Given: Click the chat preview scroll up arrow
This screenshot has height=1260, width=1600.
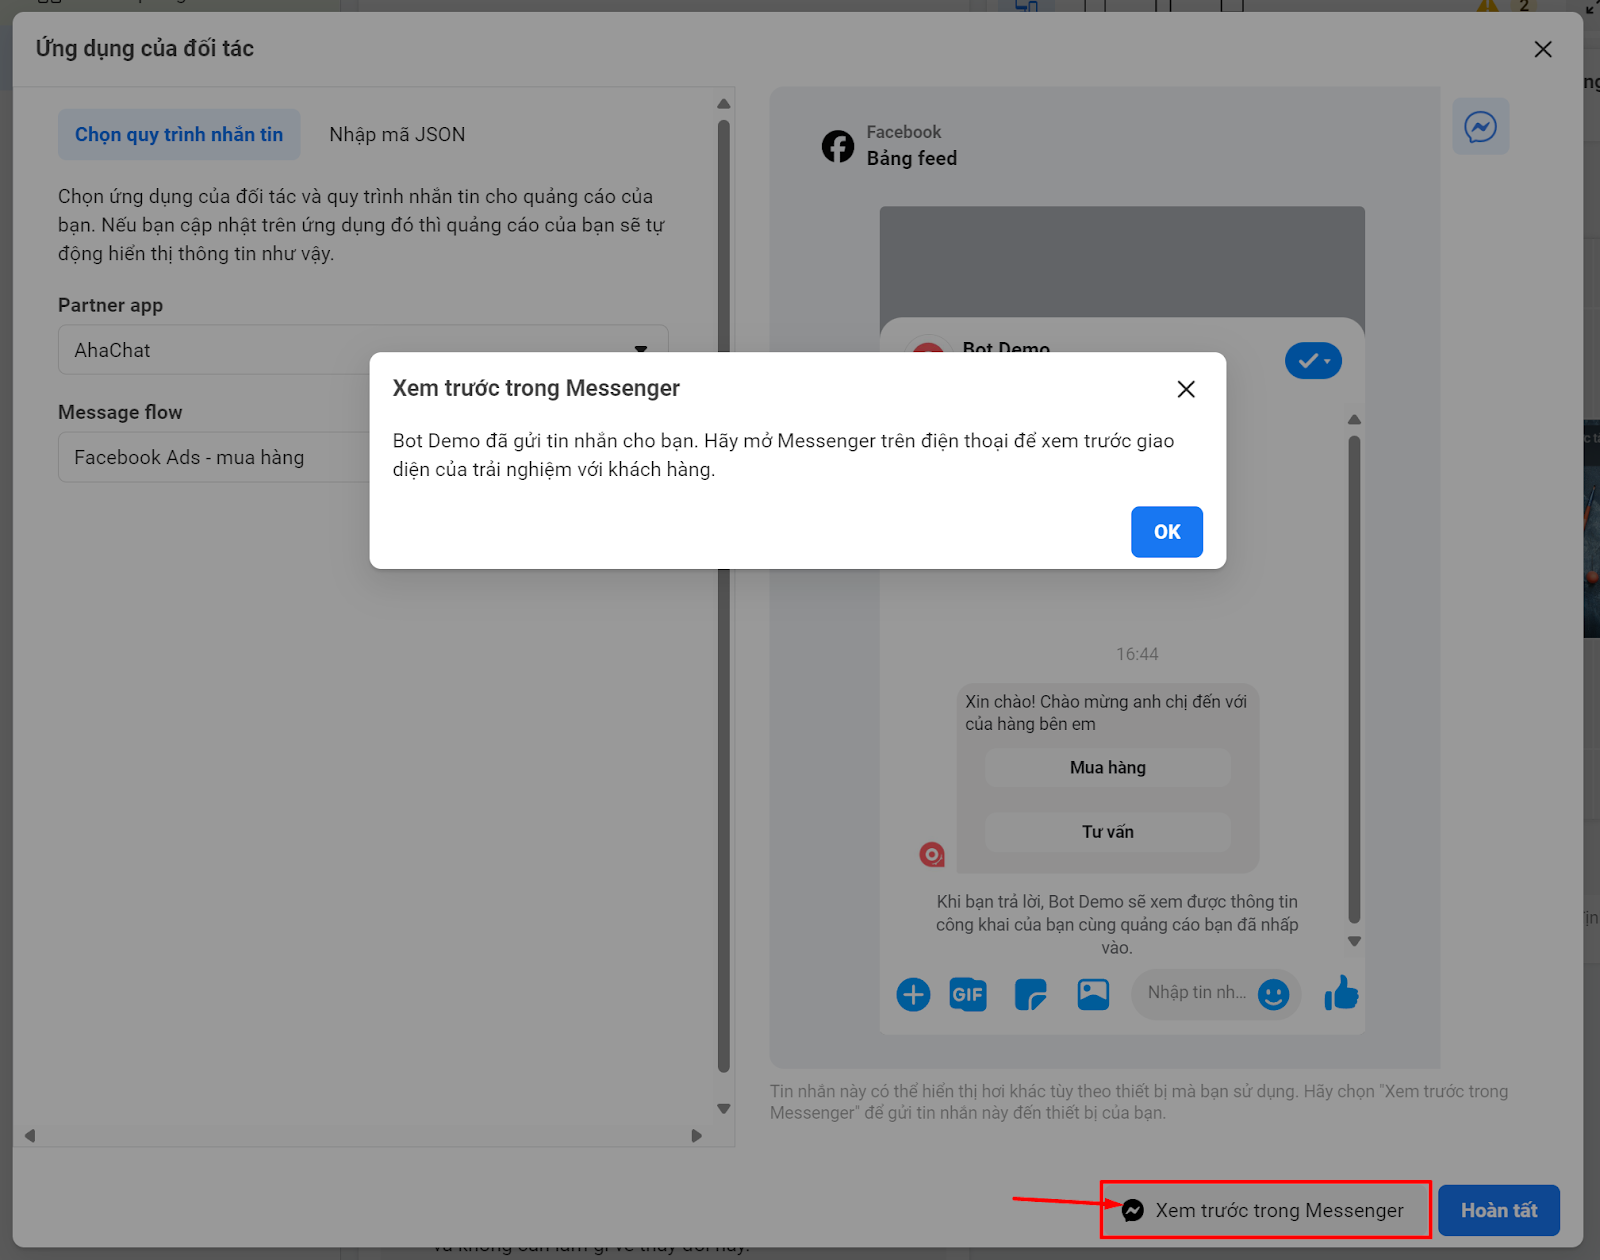Looking at the screenshot, I should tap(1354, 419).
